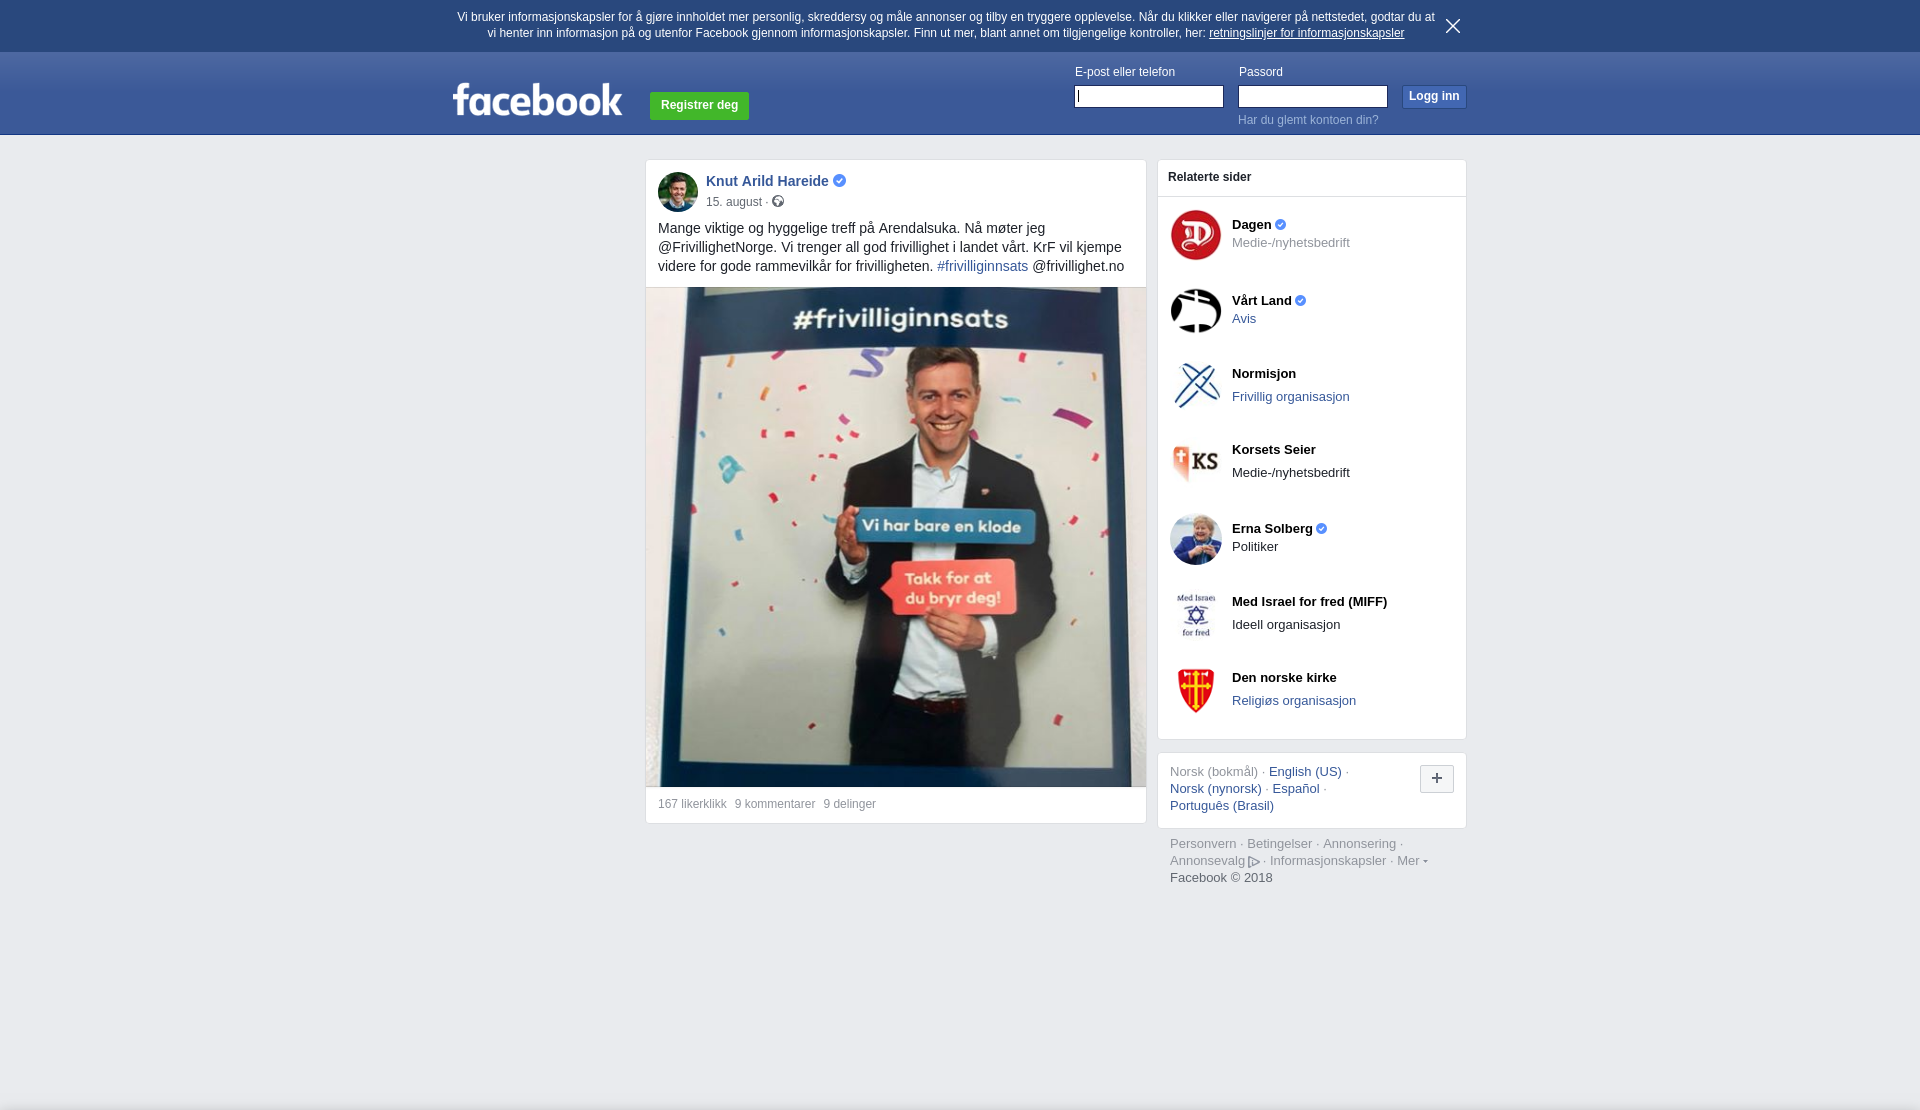The width and height of the screenshot is (1920, 1110).
Task: Focus the E-post eller telefon field
Action: coord(1149,97)
